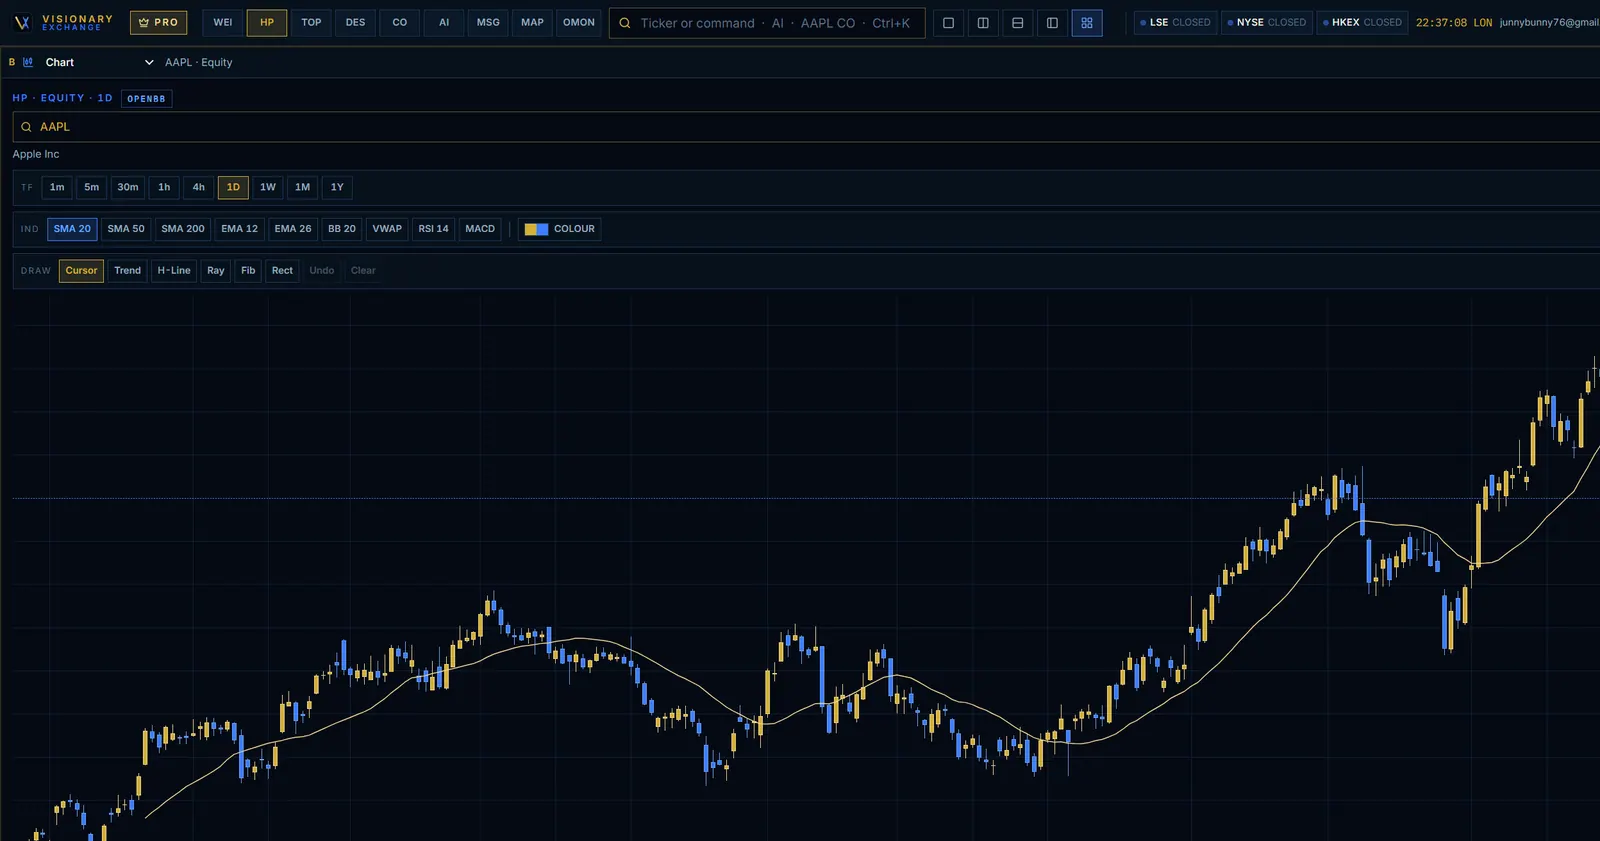Enable the VWAP indicator
This screenshot has width=1600, height=841.
387,229
